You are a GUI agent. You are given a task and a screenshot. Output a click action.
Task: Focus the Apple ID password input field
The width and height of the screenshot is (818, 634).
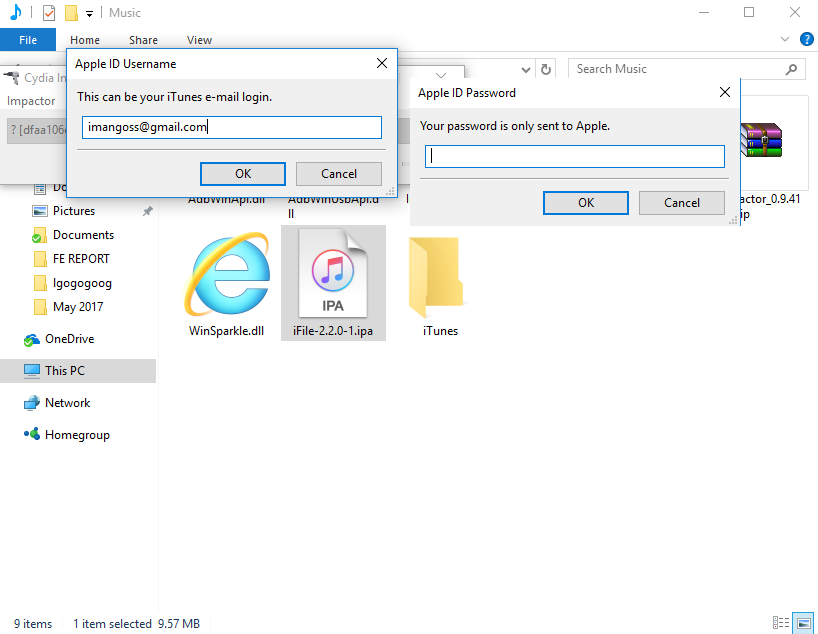pos(574,157)
